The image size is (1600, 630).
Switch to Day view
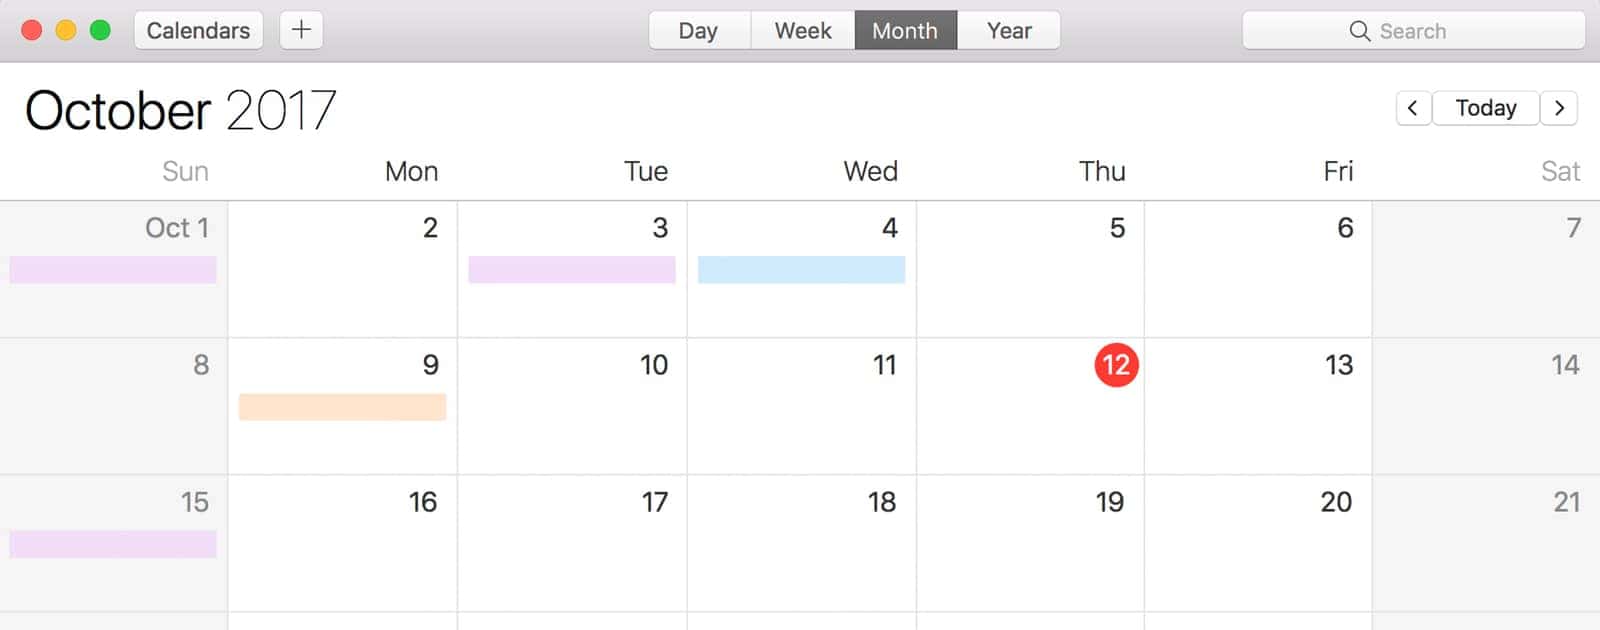point(698,30)
